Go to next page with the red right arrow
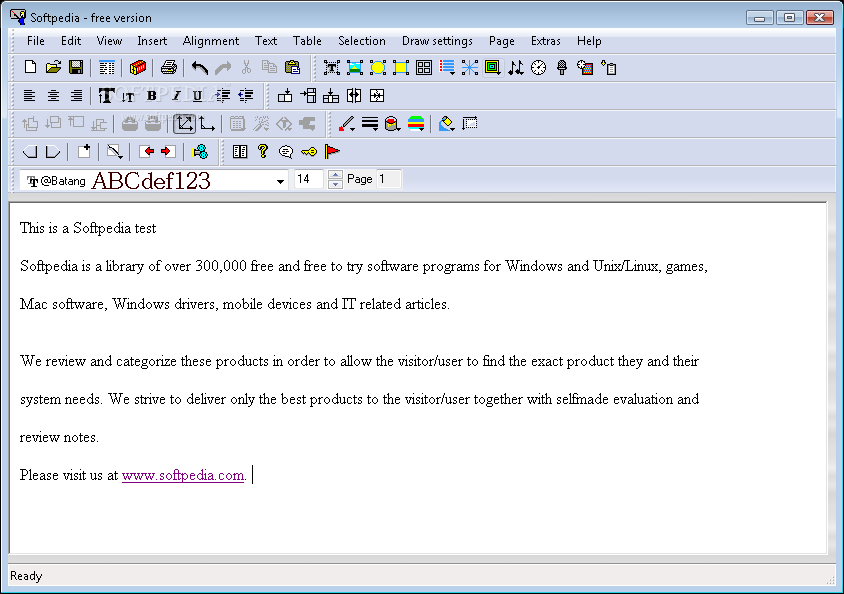The height and width of the screenshot is (594, 844). [x=168, y=152]
